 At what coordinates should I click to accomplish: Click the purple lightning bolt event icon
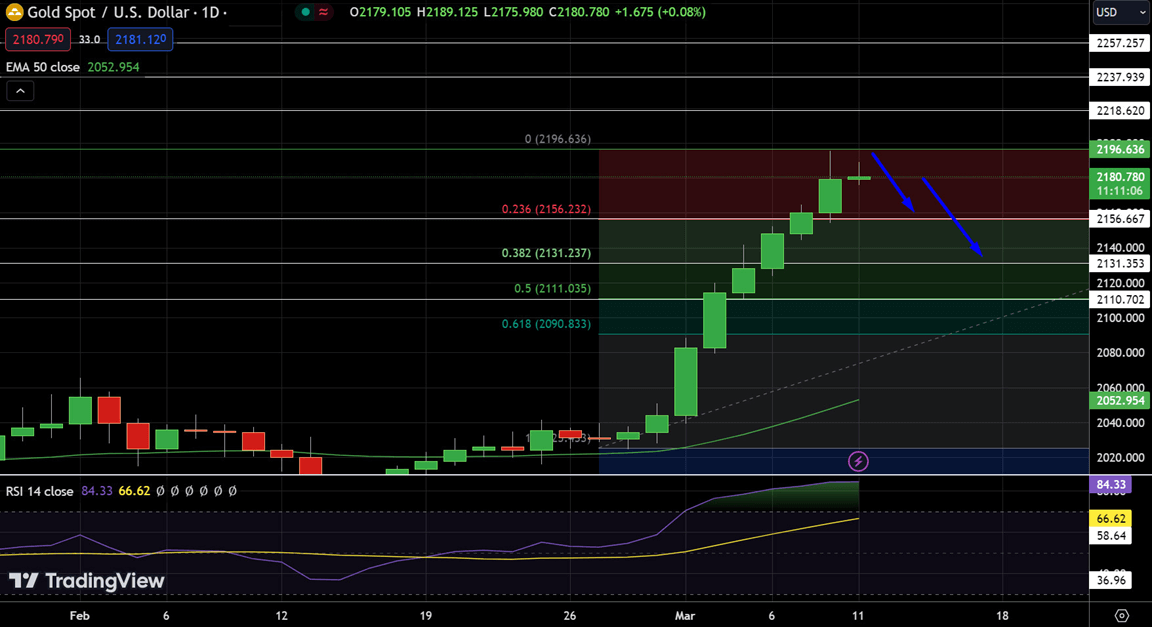(858, 461)
